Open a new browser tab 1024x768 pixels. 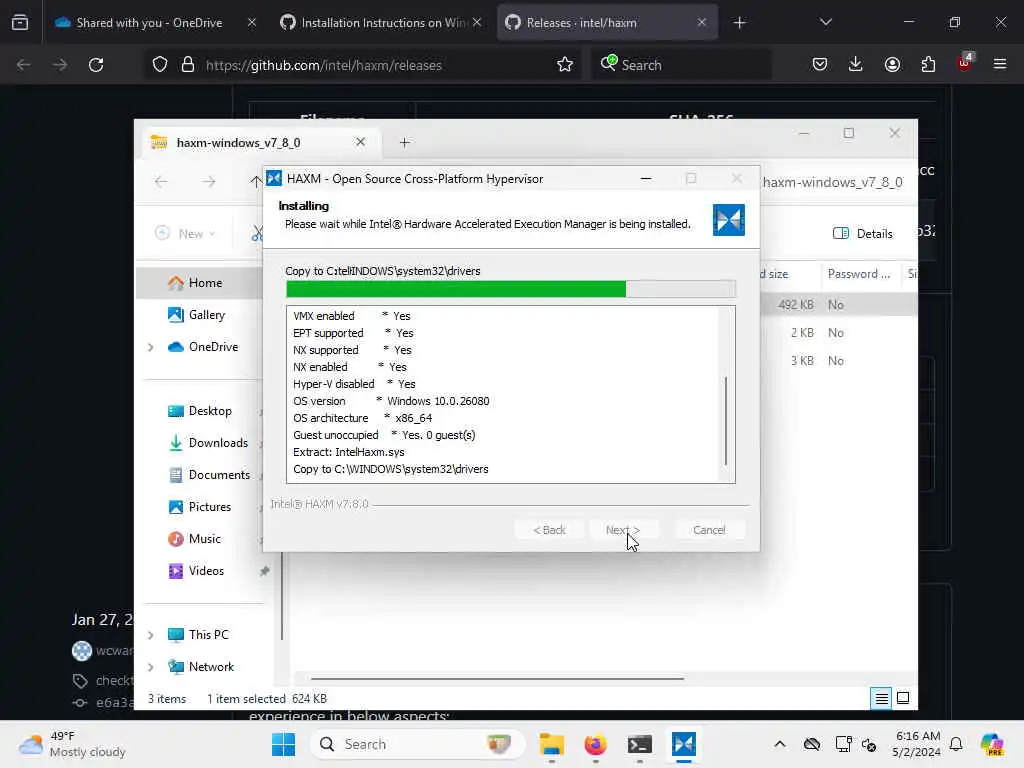click(739, 23)
